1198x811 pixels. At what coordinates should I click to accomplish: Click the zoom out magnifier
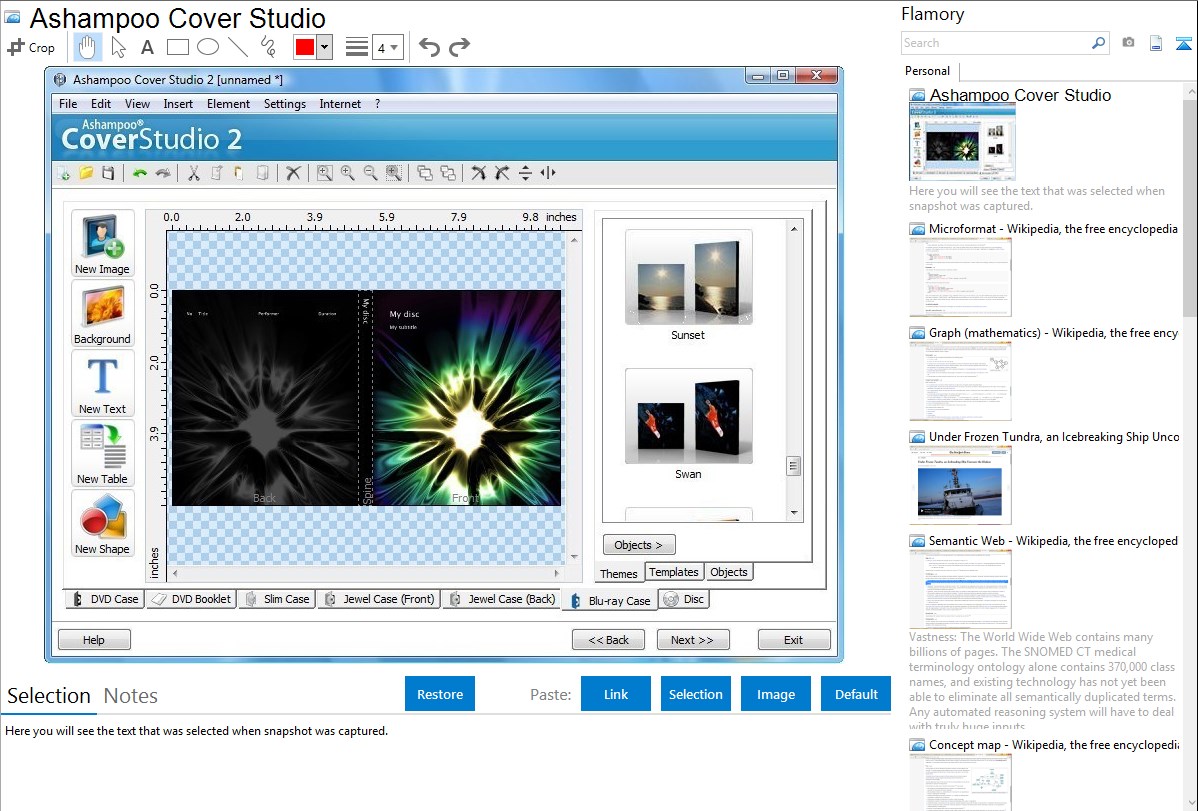click(x=371, y=174)
